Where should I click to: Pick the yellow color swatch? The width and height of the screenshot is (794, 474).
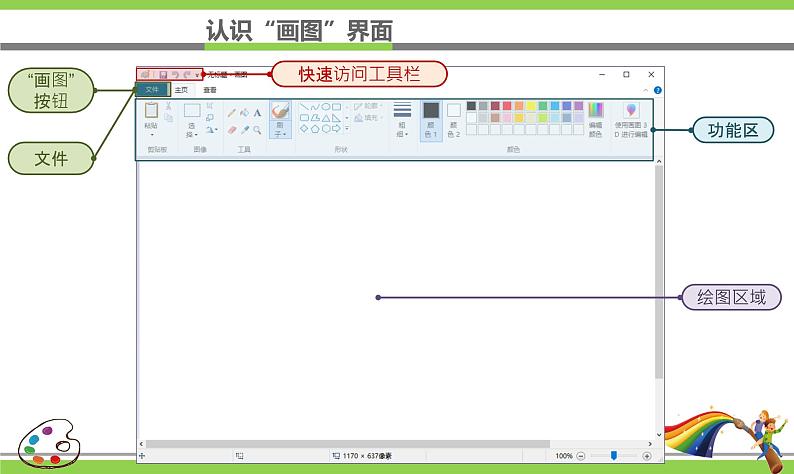(x=531, y=106)
